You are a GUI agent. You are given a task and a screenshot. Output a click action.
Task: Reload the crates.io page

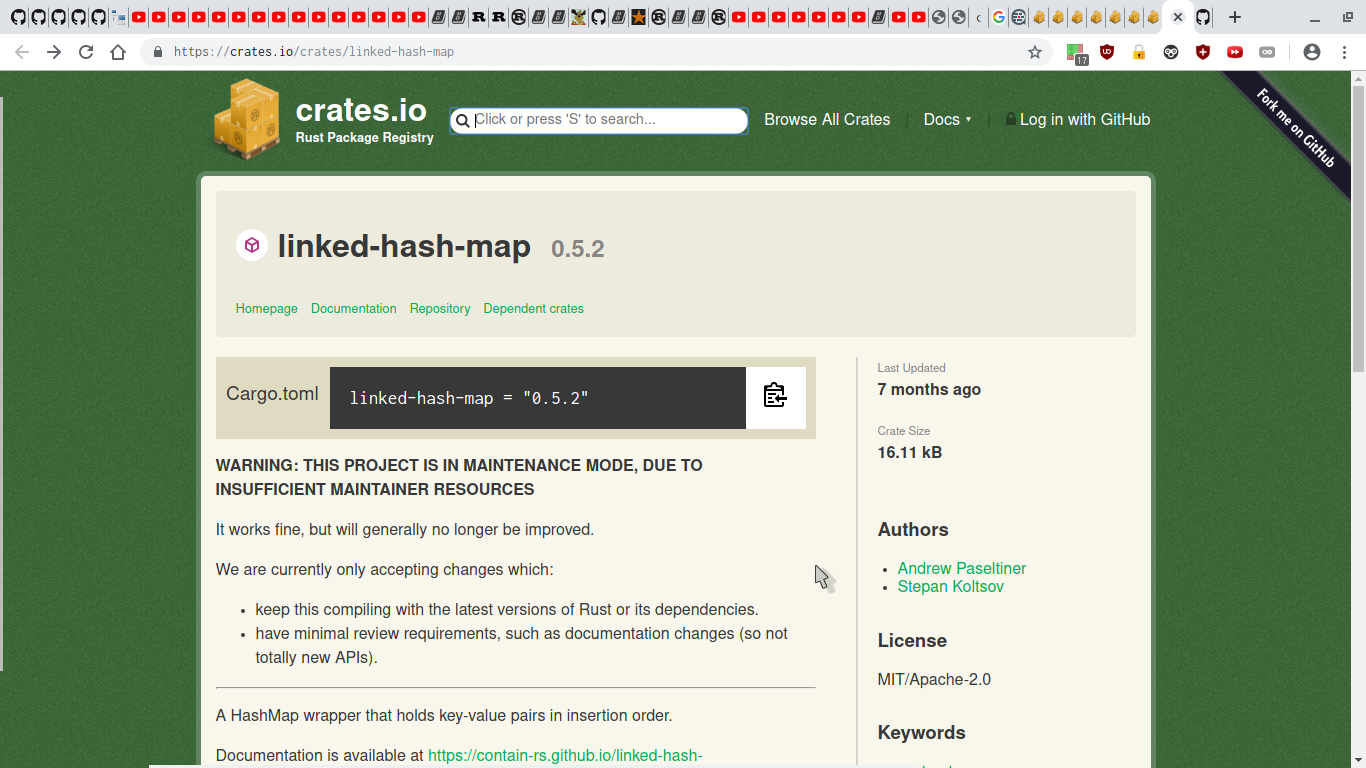click(x=86, y=52)
